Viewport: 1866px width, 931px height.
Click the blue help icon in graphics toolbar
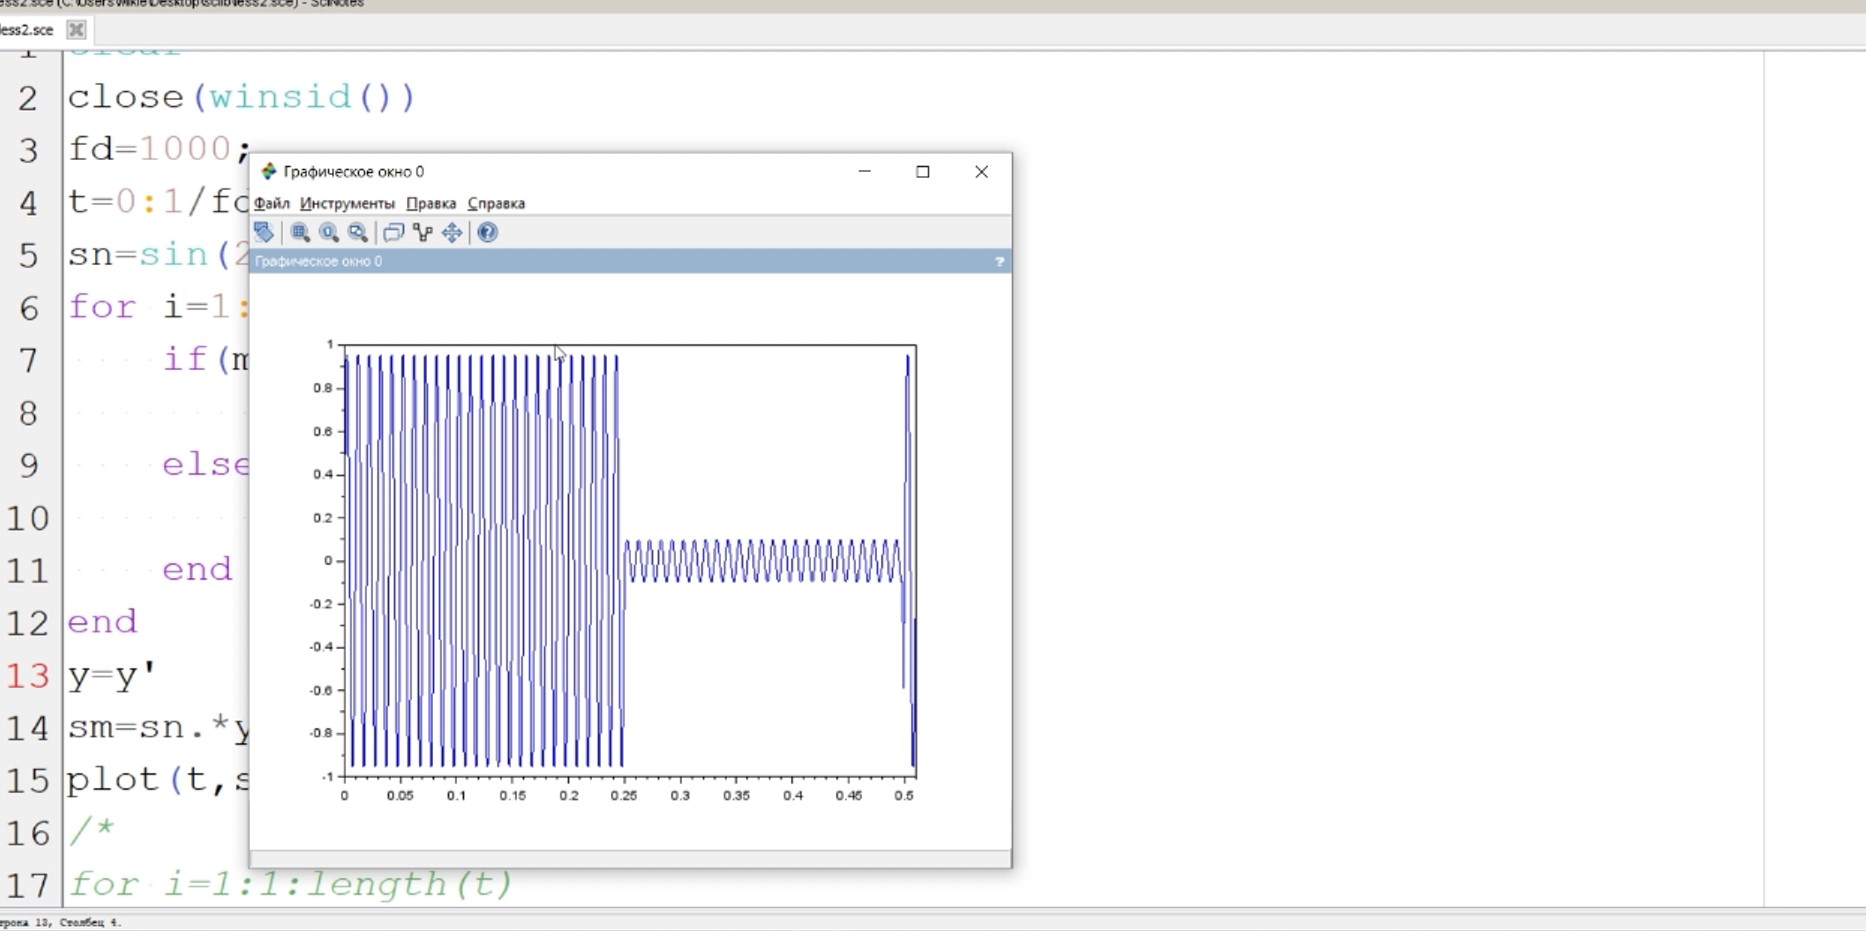coord(487,233)
